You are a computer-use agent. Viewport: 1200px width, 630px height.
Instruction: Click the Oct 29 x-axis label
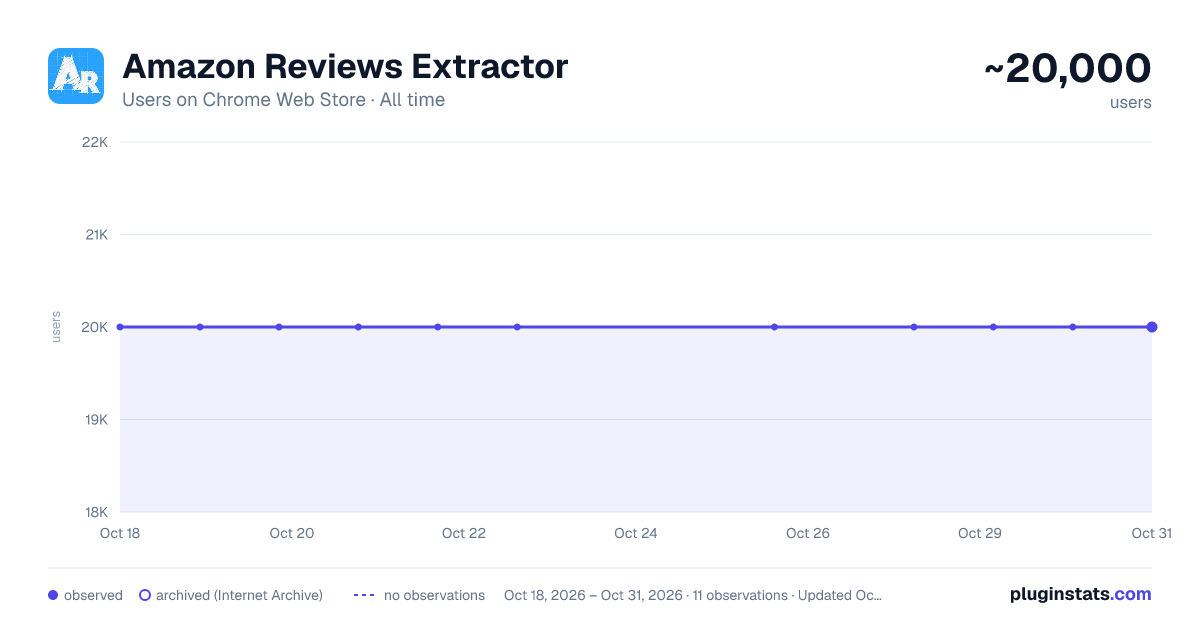pyautogui.click(x=980, y=533)
